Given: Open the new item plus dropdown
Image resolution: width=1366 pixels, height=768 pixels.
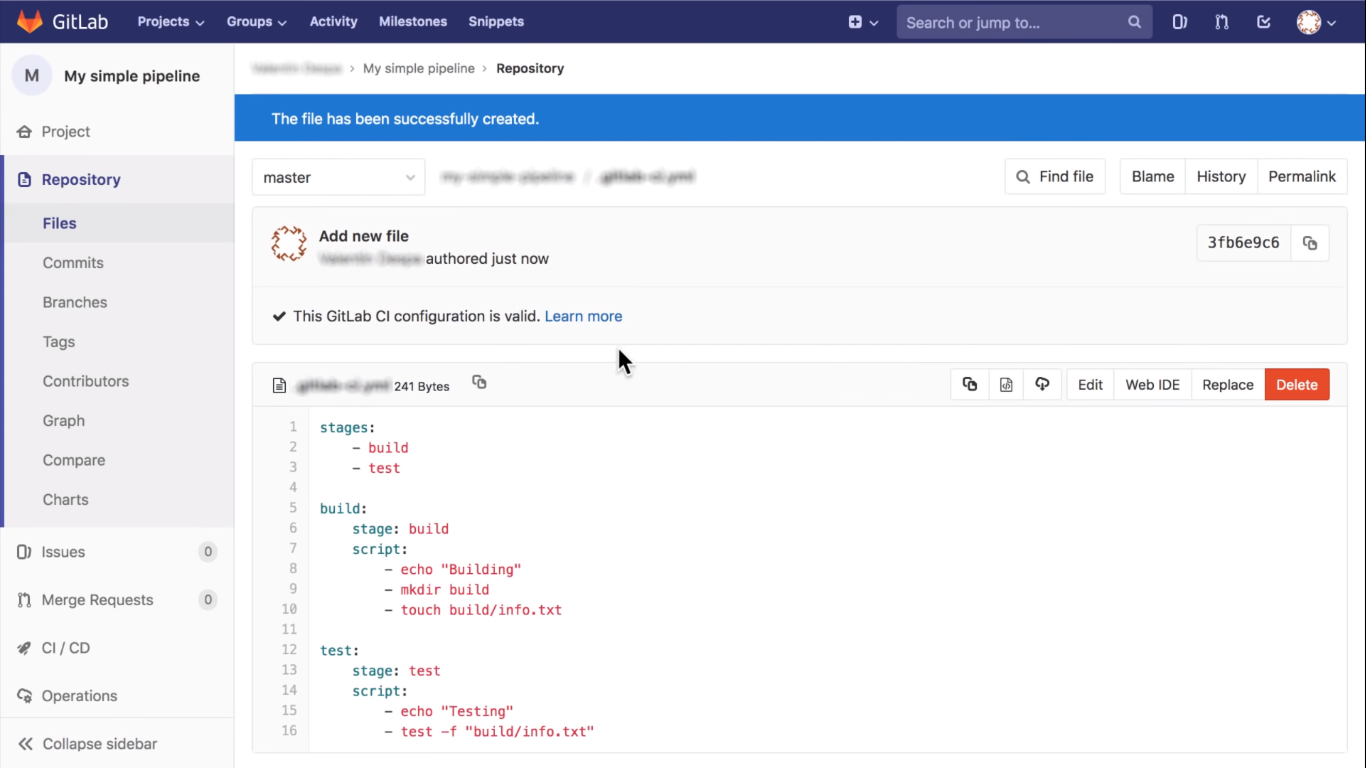Looking at the screenshot, I should pos(861,21).
